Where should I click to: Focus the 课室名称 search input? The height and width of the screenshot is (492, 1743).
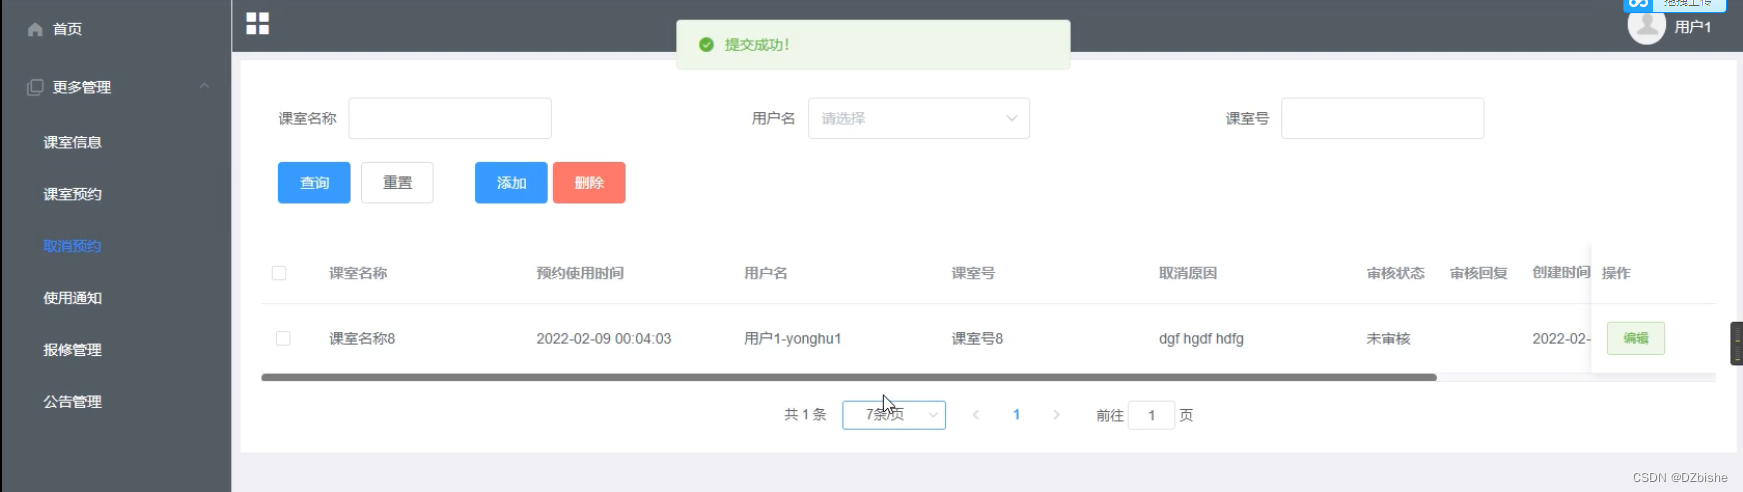450,118
